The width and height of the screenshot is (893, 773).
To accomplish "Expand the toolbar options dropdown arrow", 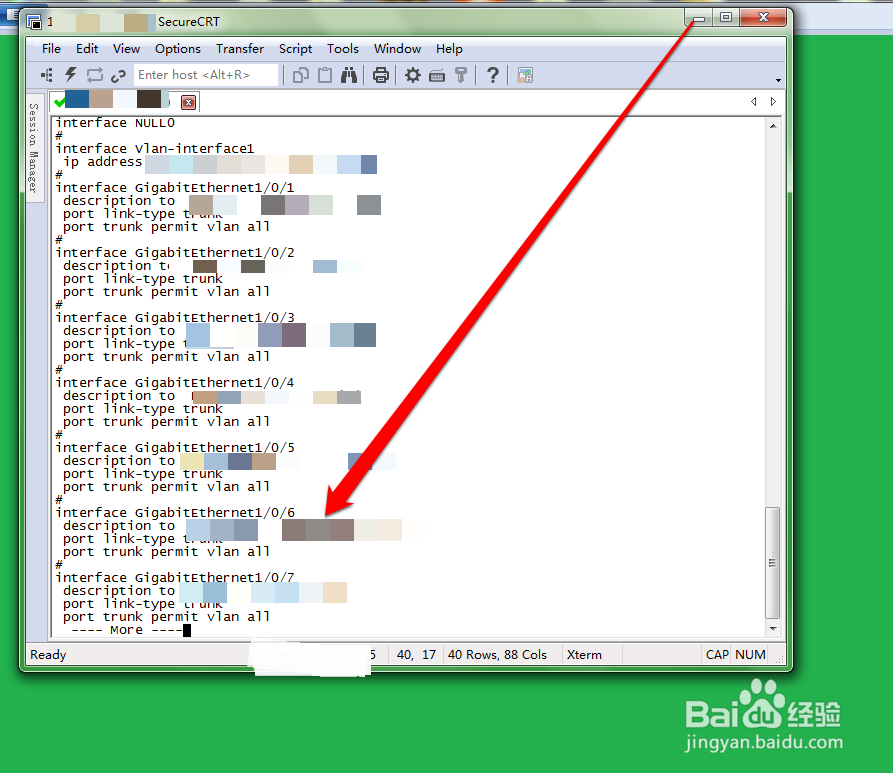I will click(x=778, y=80).
